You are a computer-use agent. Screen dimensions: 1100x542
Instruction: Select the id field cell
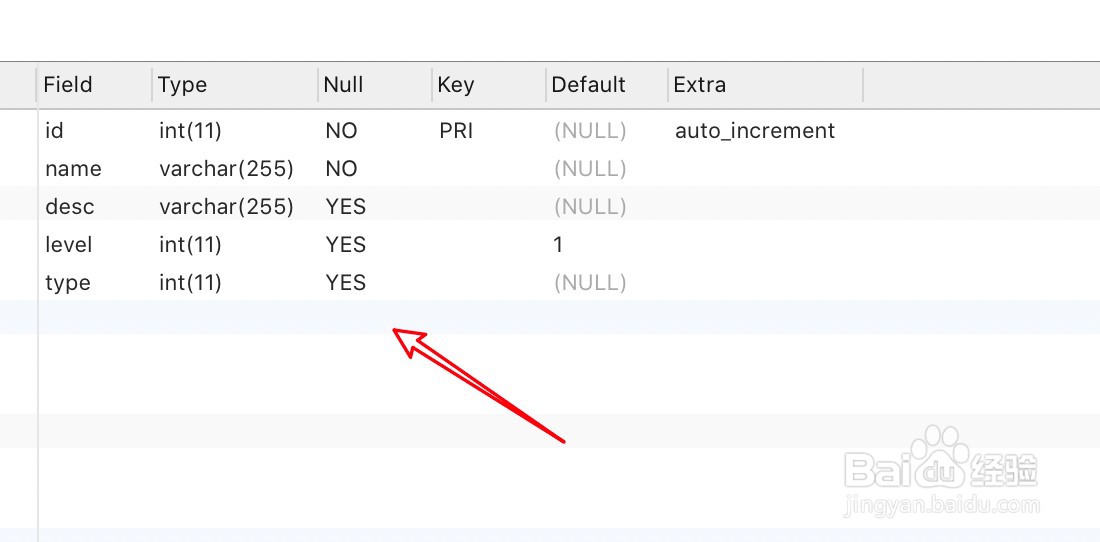click(54, 130)
